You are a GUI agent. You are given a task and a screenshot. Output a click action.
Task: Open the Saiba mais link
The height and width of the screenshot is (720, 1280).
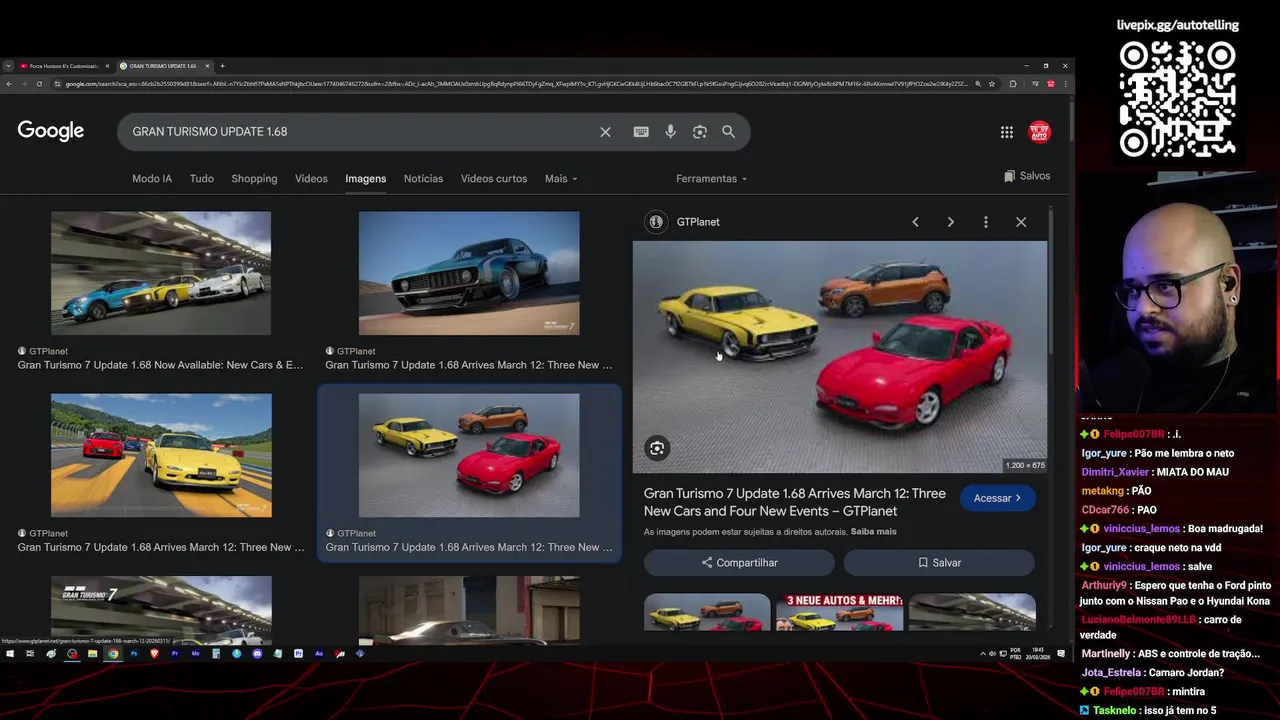tap(873, 532)
